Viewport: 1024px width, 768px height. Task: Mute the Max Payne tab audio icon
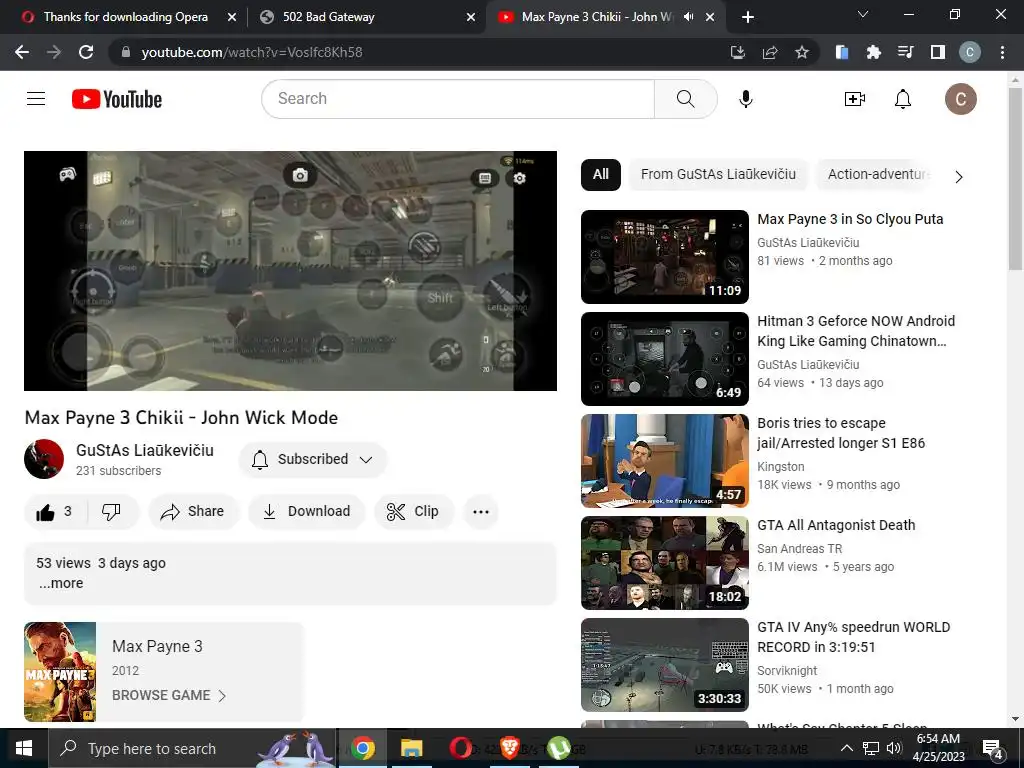coord(688,17)
